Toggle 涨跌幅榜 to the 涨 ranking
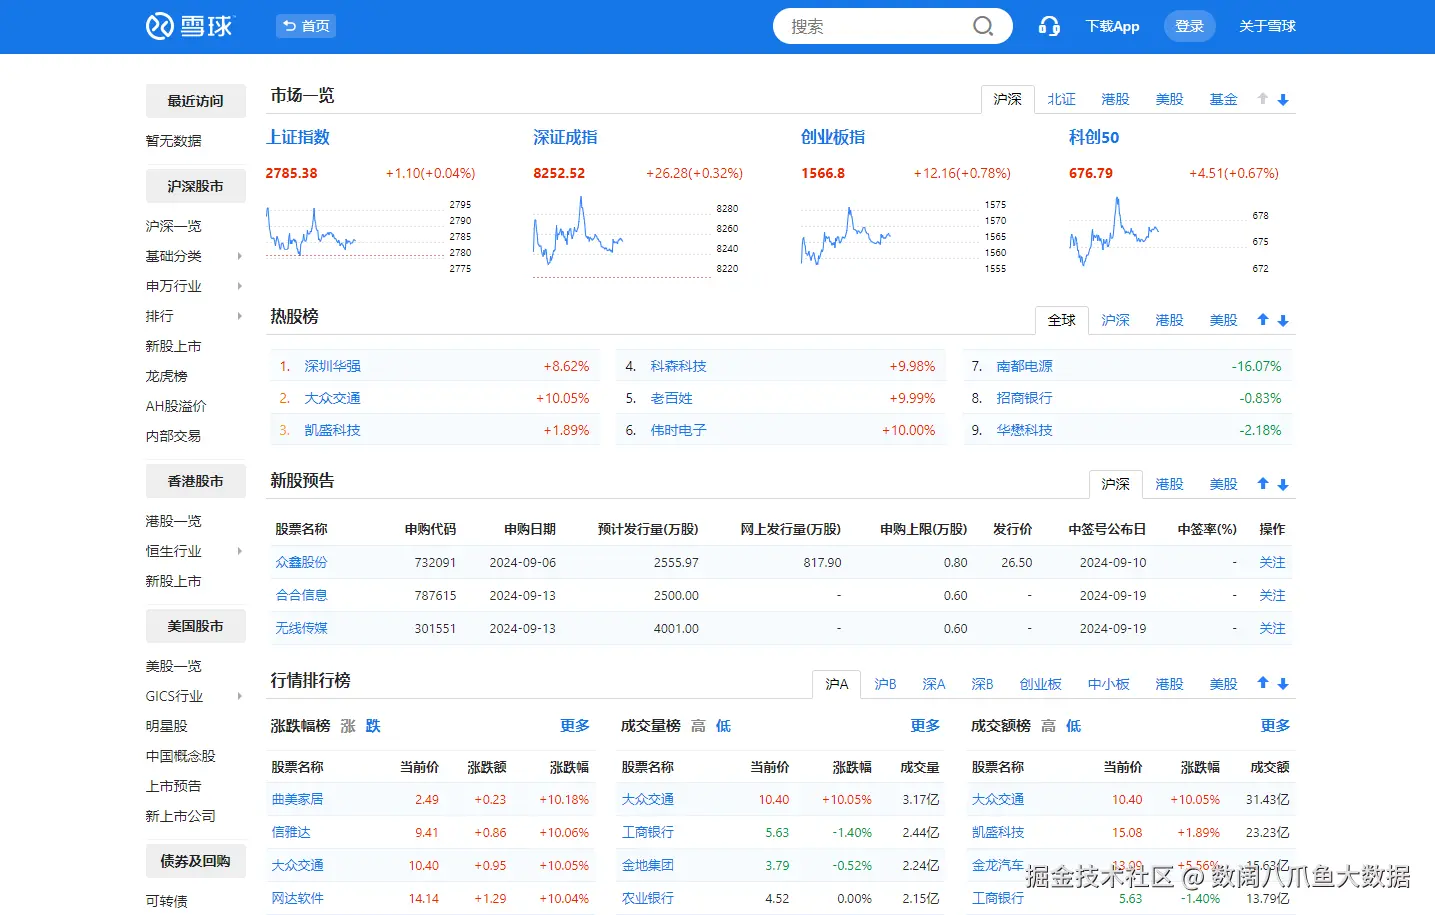This screenshot has width=1435, height=915. [x=348, y=726]
